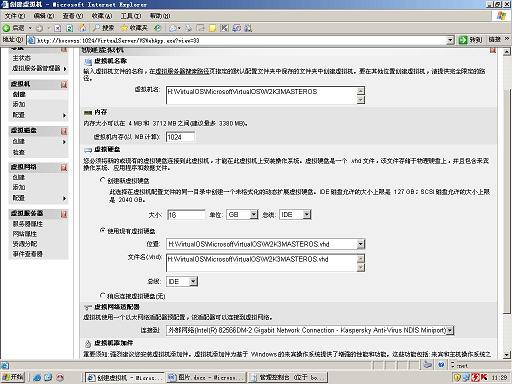The width and height of the screenshot is (512, 384).
Task: Open the 查看(V) menu
Action: pyautogui.click(x=73, y=16)
